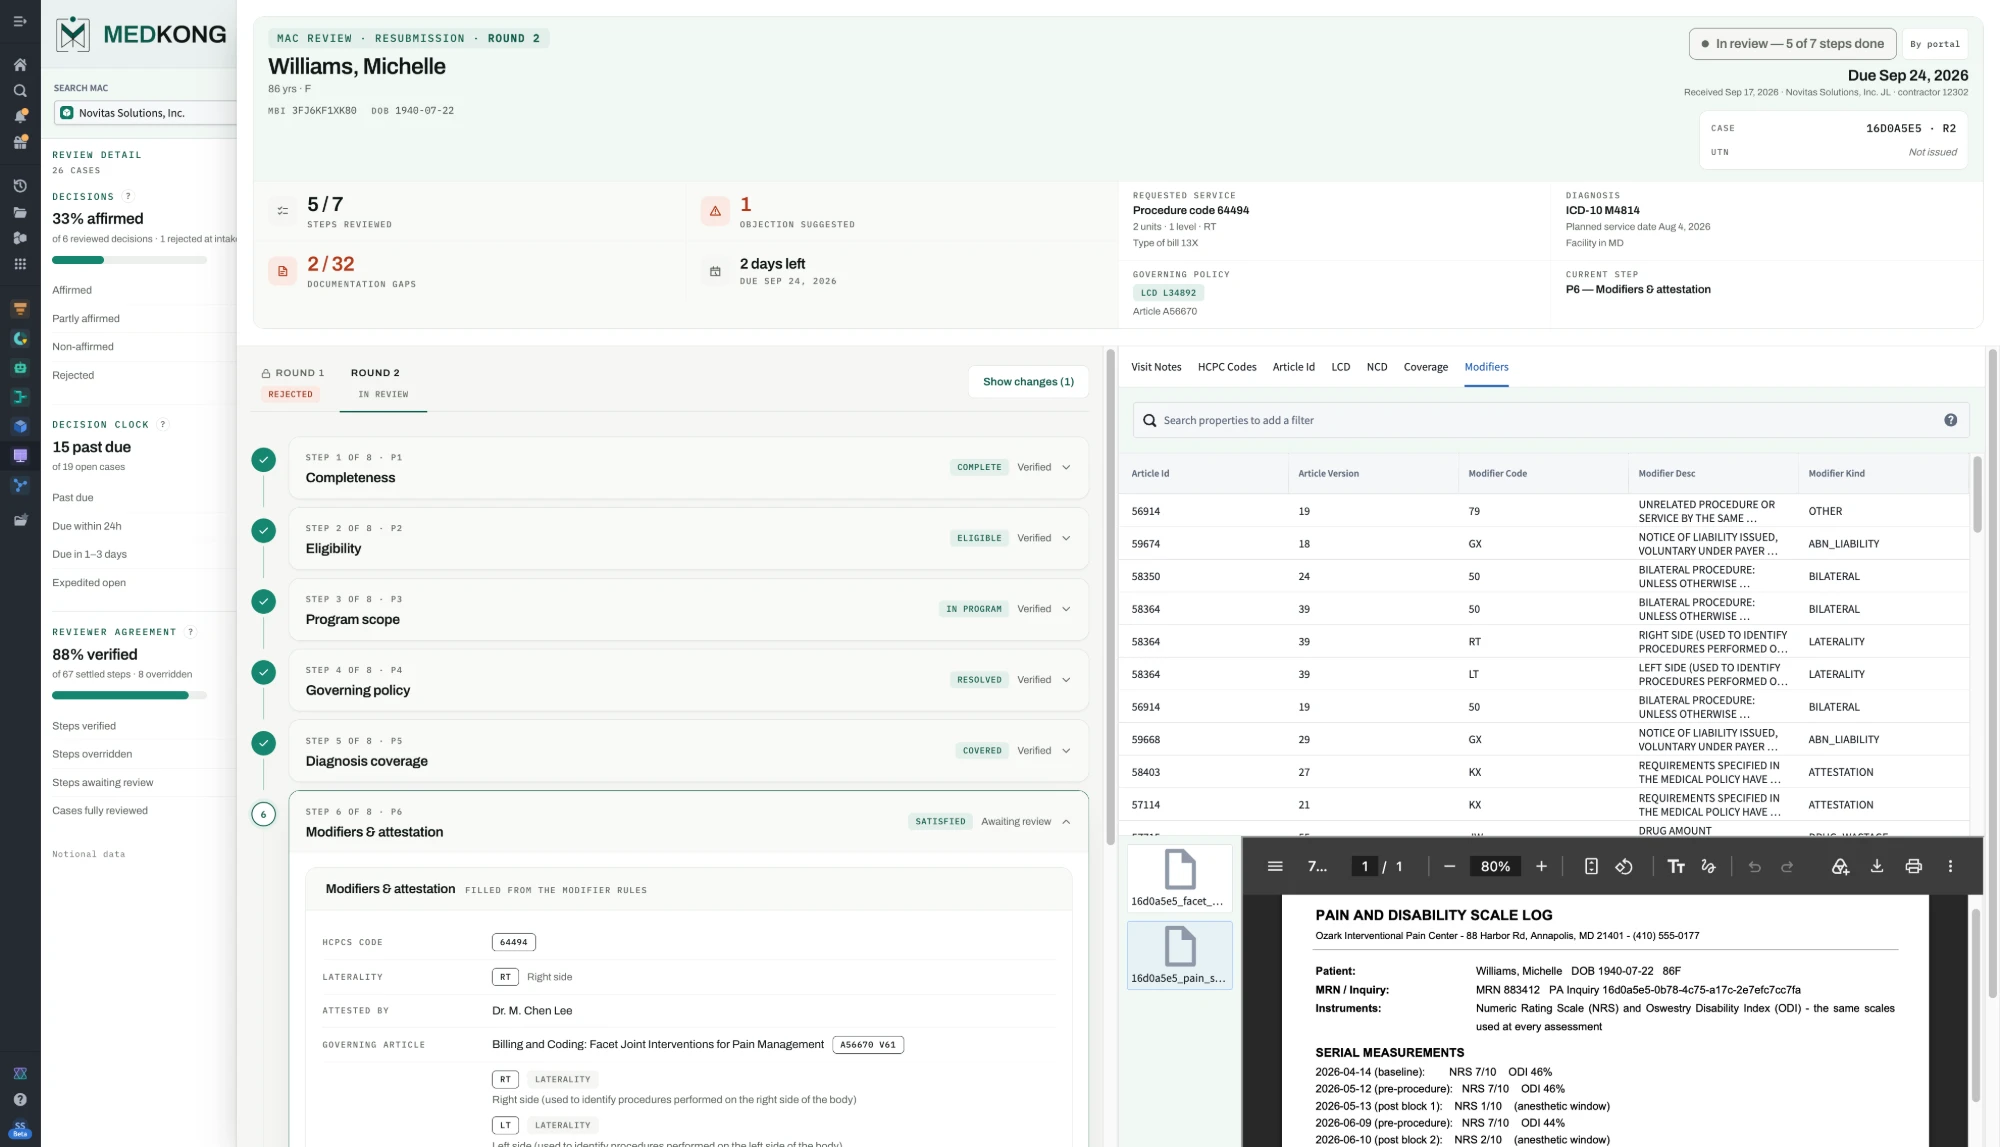Collapse the Modifiers & attestation step
2000x1147 pixels.
(x=1066, y=822)
